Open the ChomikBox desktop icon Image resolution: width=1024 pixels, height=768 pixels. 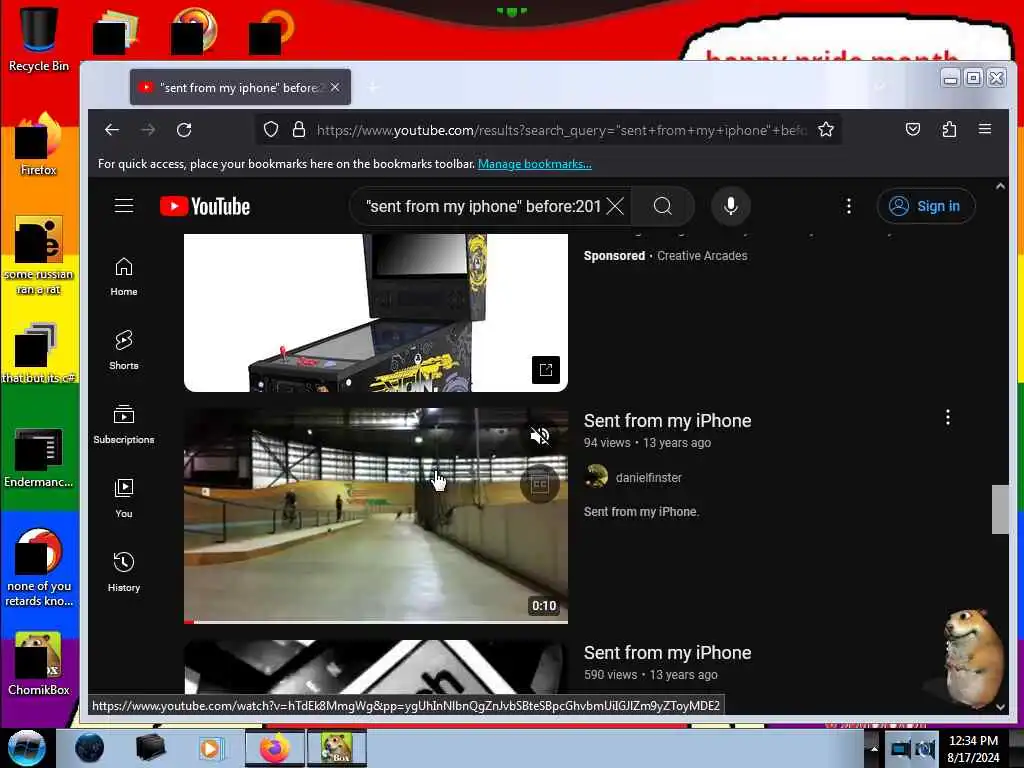(39, 664)
